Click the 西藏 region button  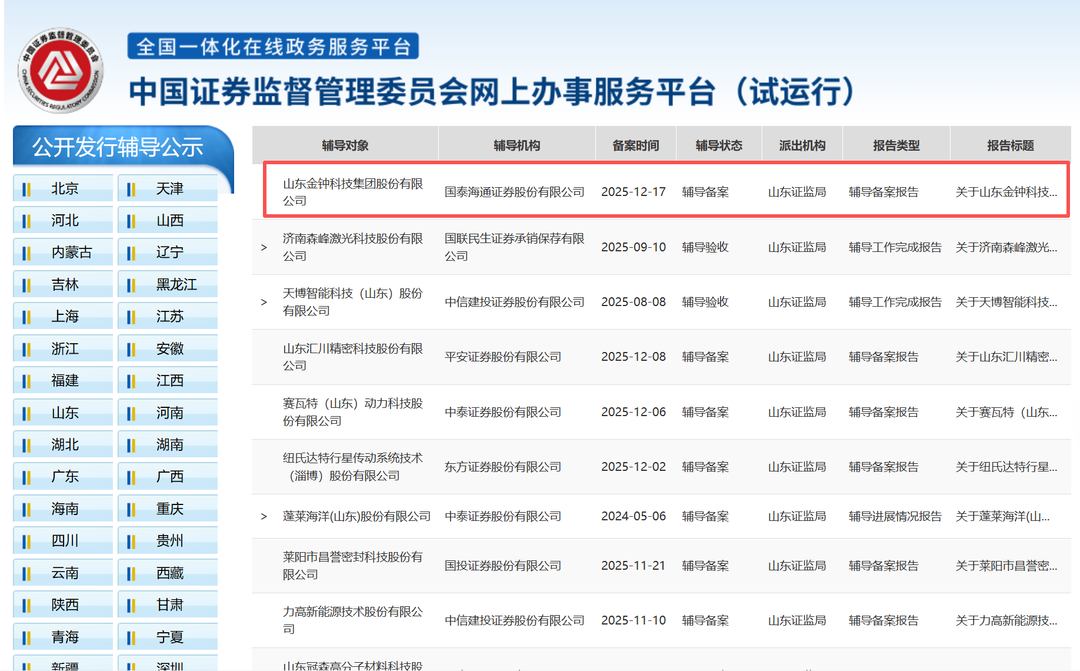click(170, 573)
